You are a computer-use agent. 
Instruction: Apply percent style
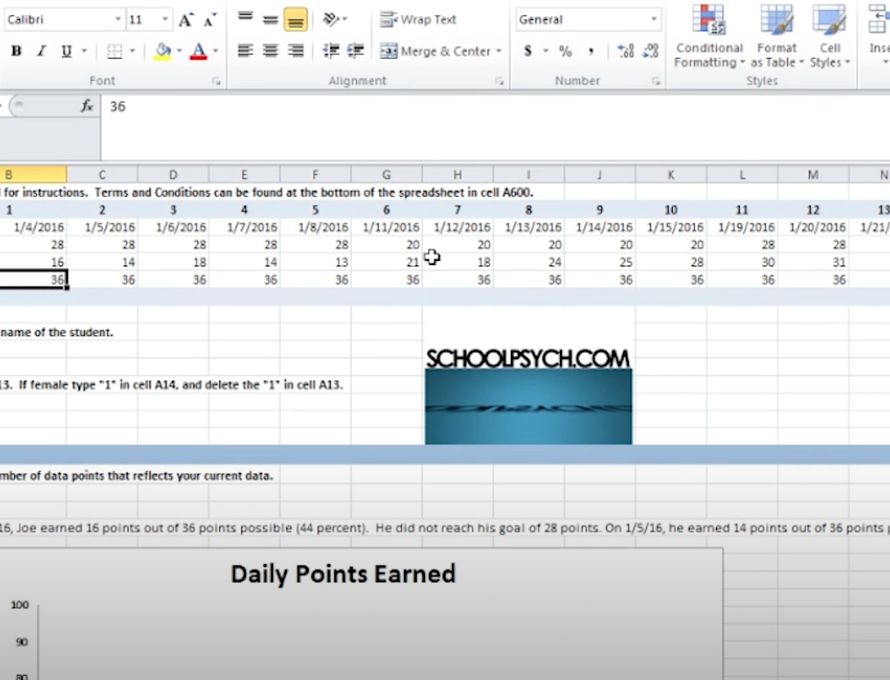point(565,51)
